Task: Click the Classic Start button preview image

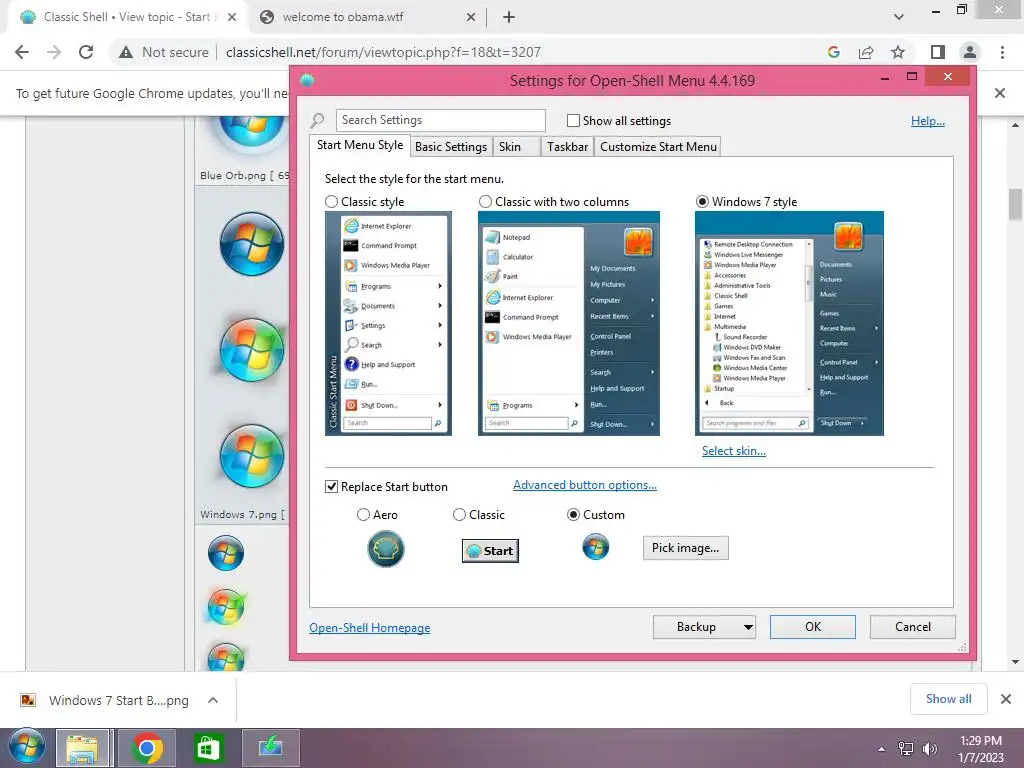Action: (490, 551)
